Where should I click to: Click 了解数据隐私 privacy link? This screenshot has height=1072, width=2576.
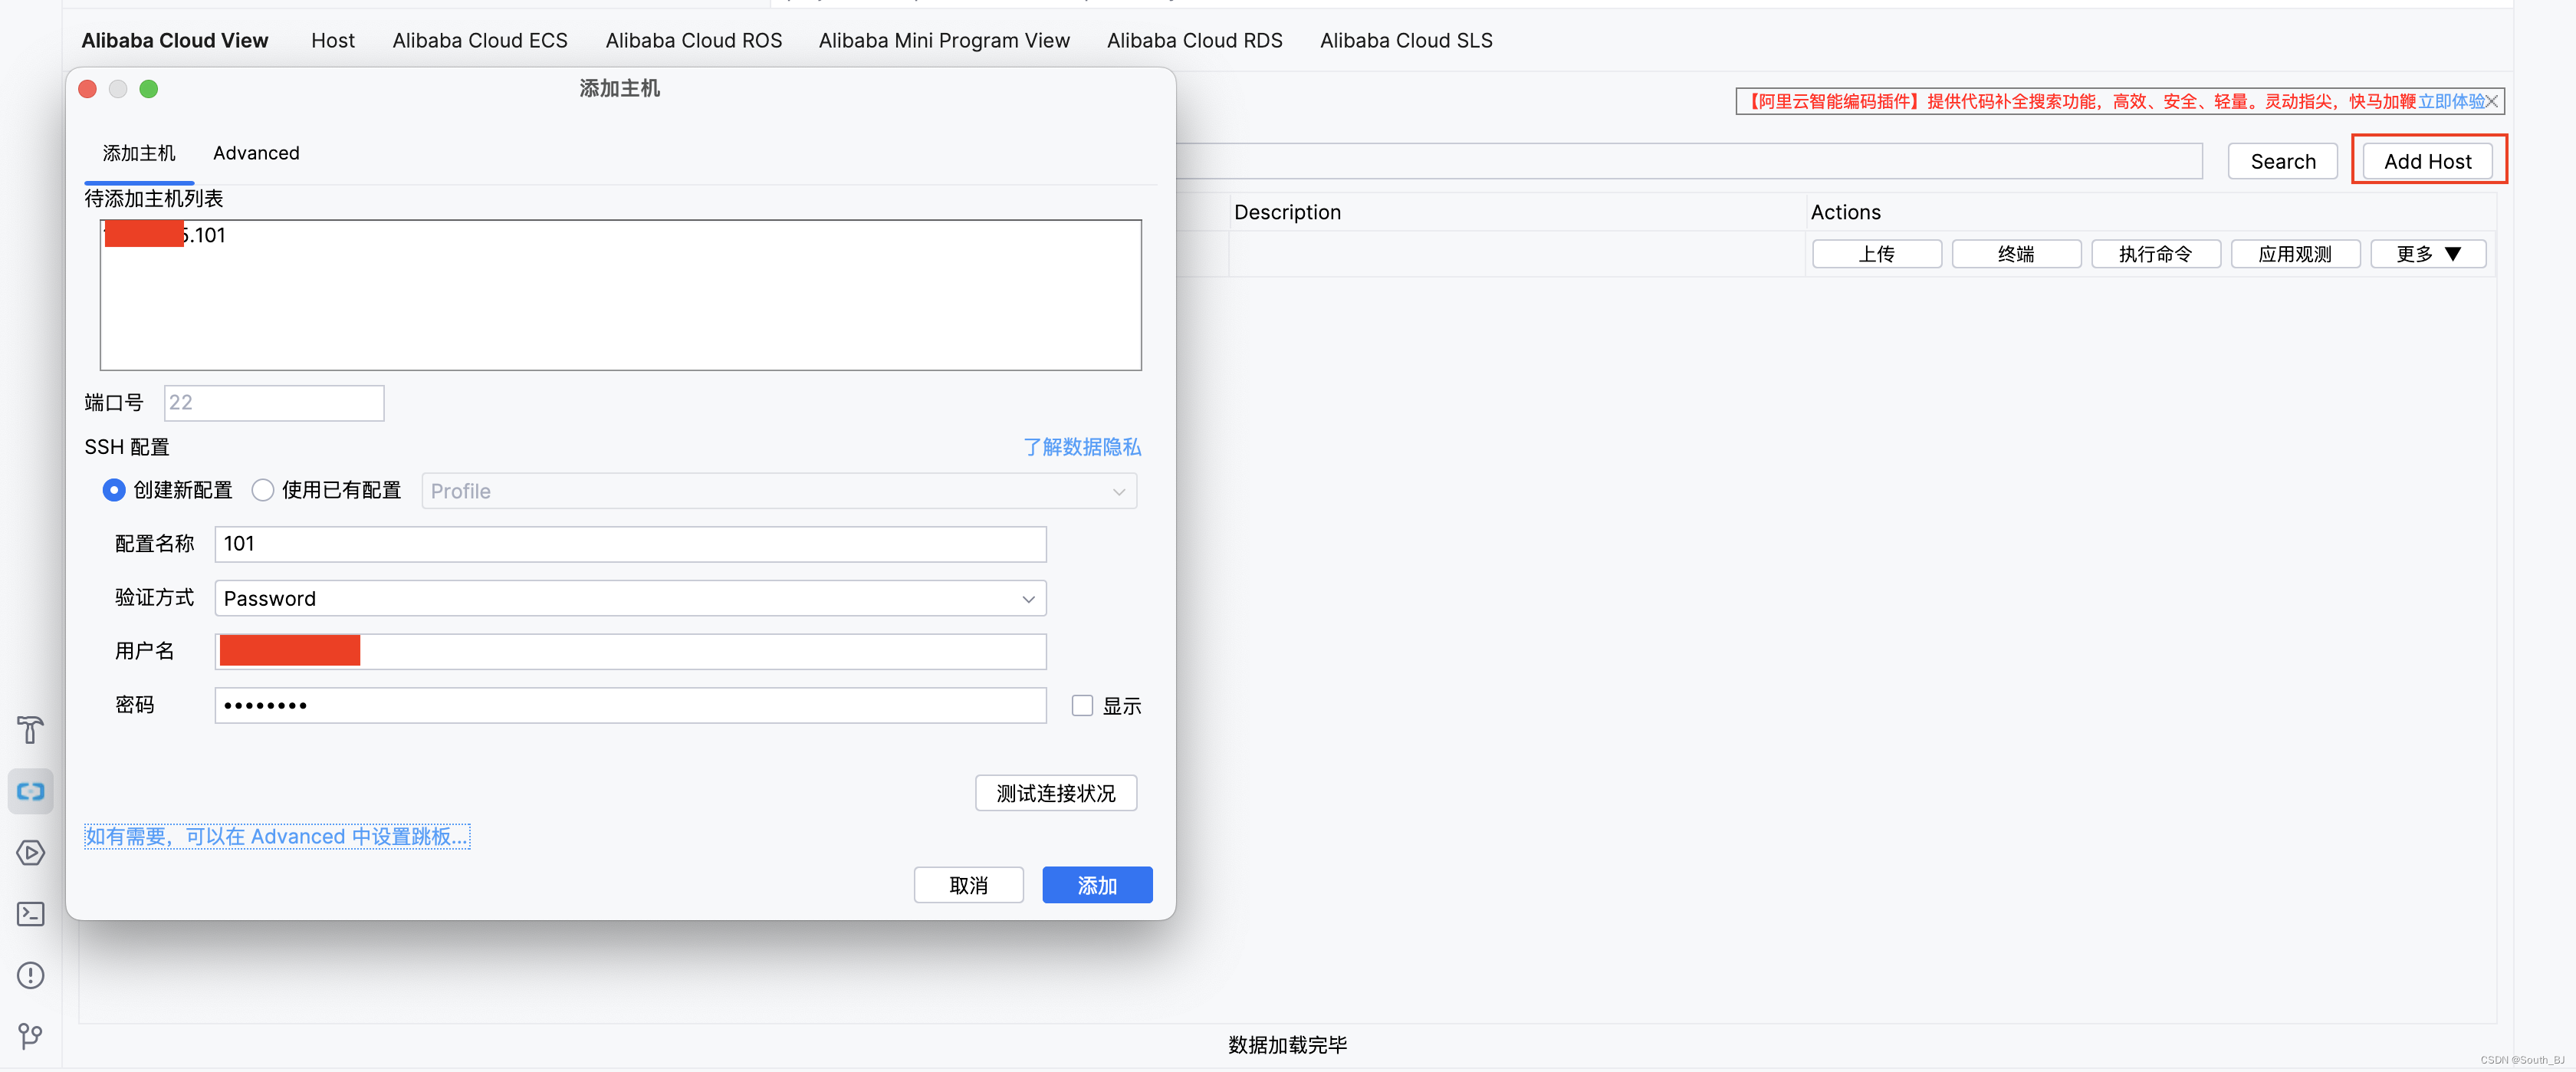[x=1079, y=446]
